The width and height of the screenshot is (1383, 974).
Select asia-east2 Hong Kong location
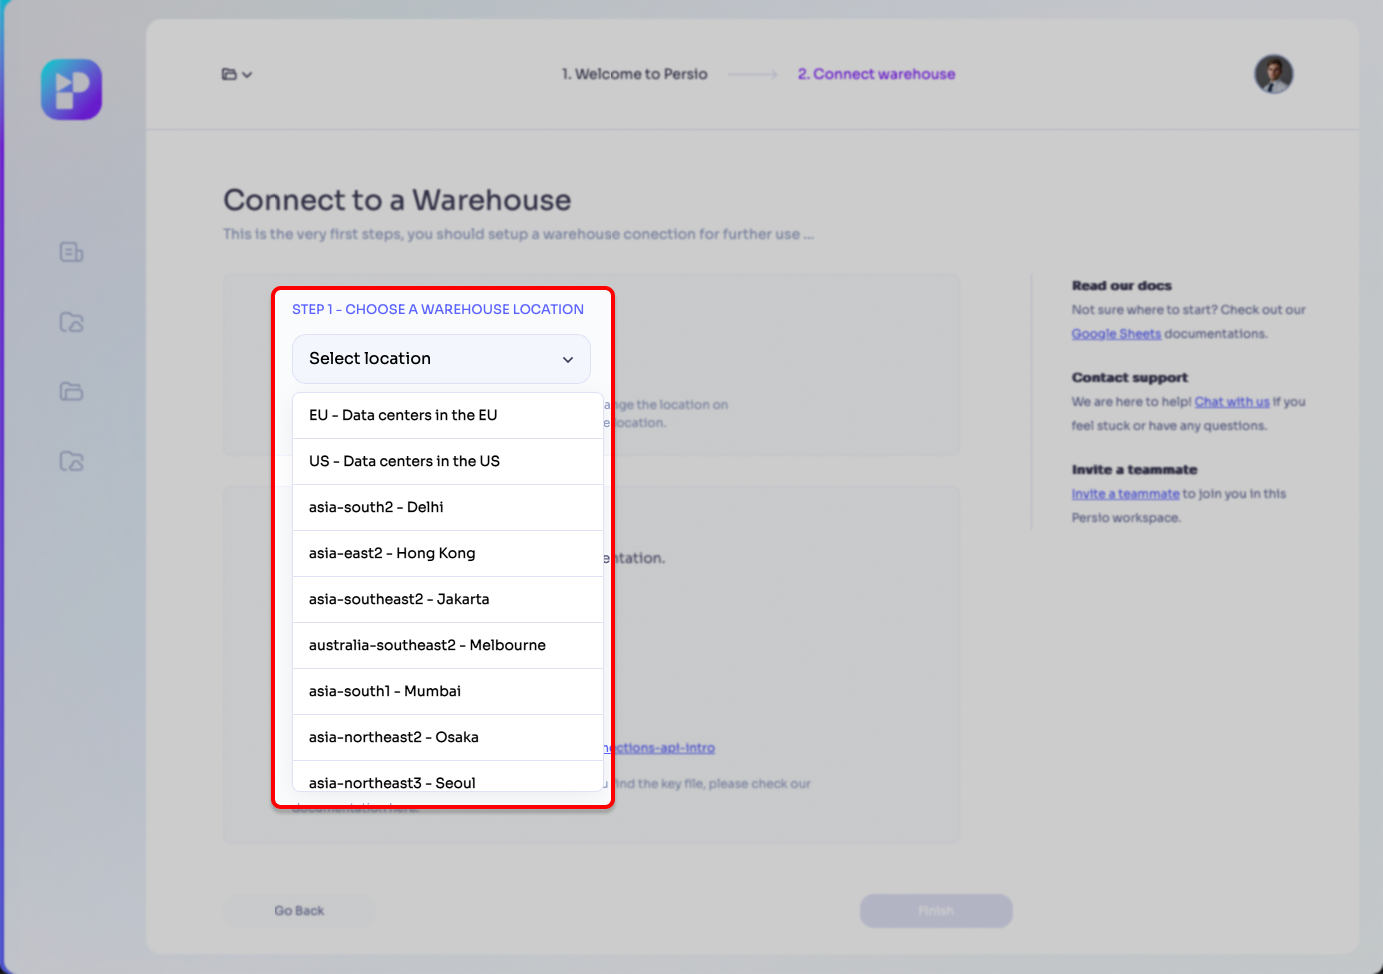pyautogui.click(x=391, y=553)
